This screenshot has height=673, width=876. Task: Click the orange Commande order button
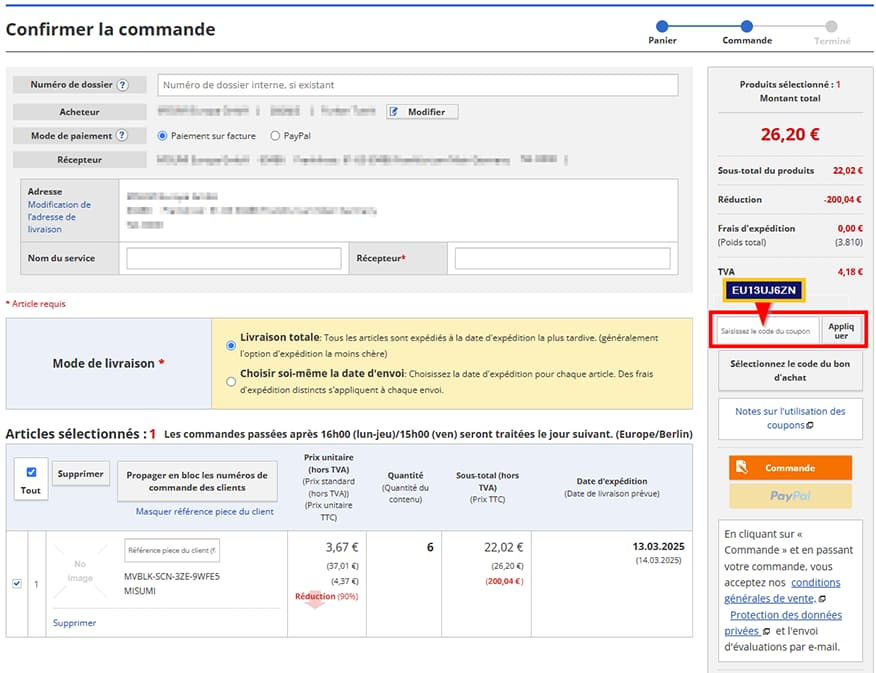[790, 467]
